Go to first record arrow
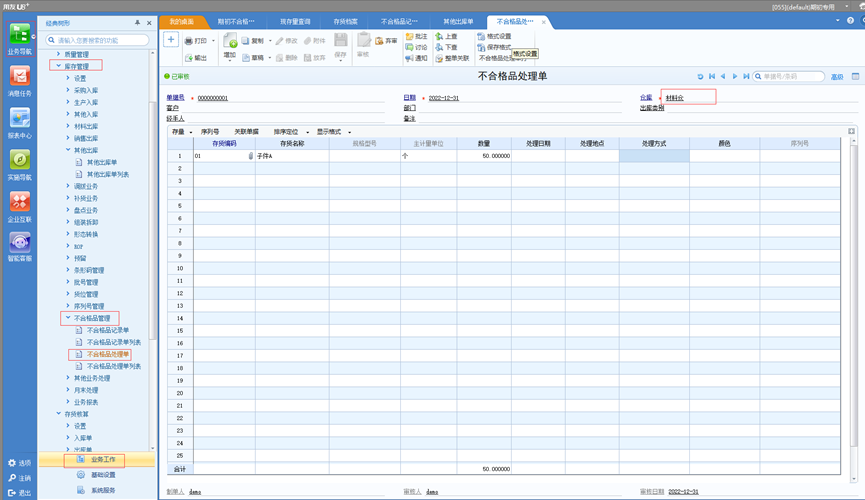This screenshot has height=500, width=865. tap(712, 77)
